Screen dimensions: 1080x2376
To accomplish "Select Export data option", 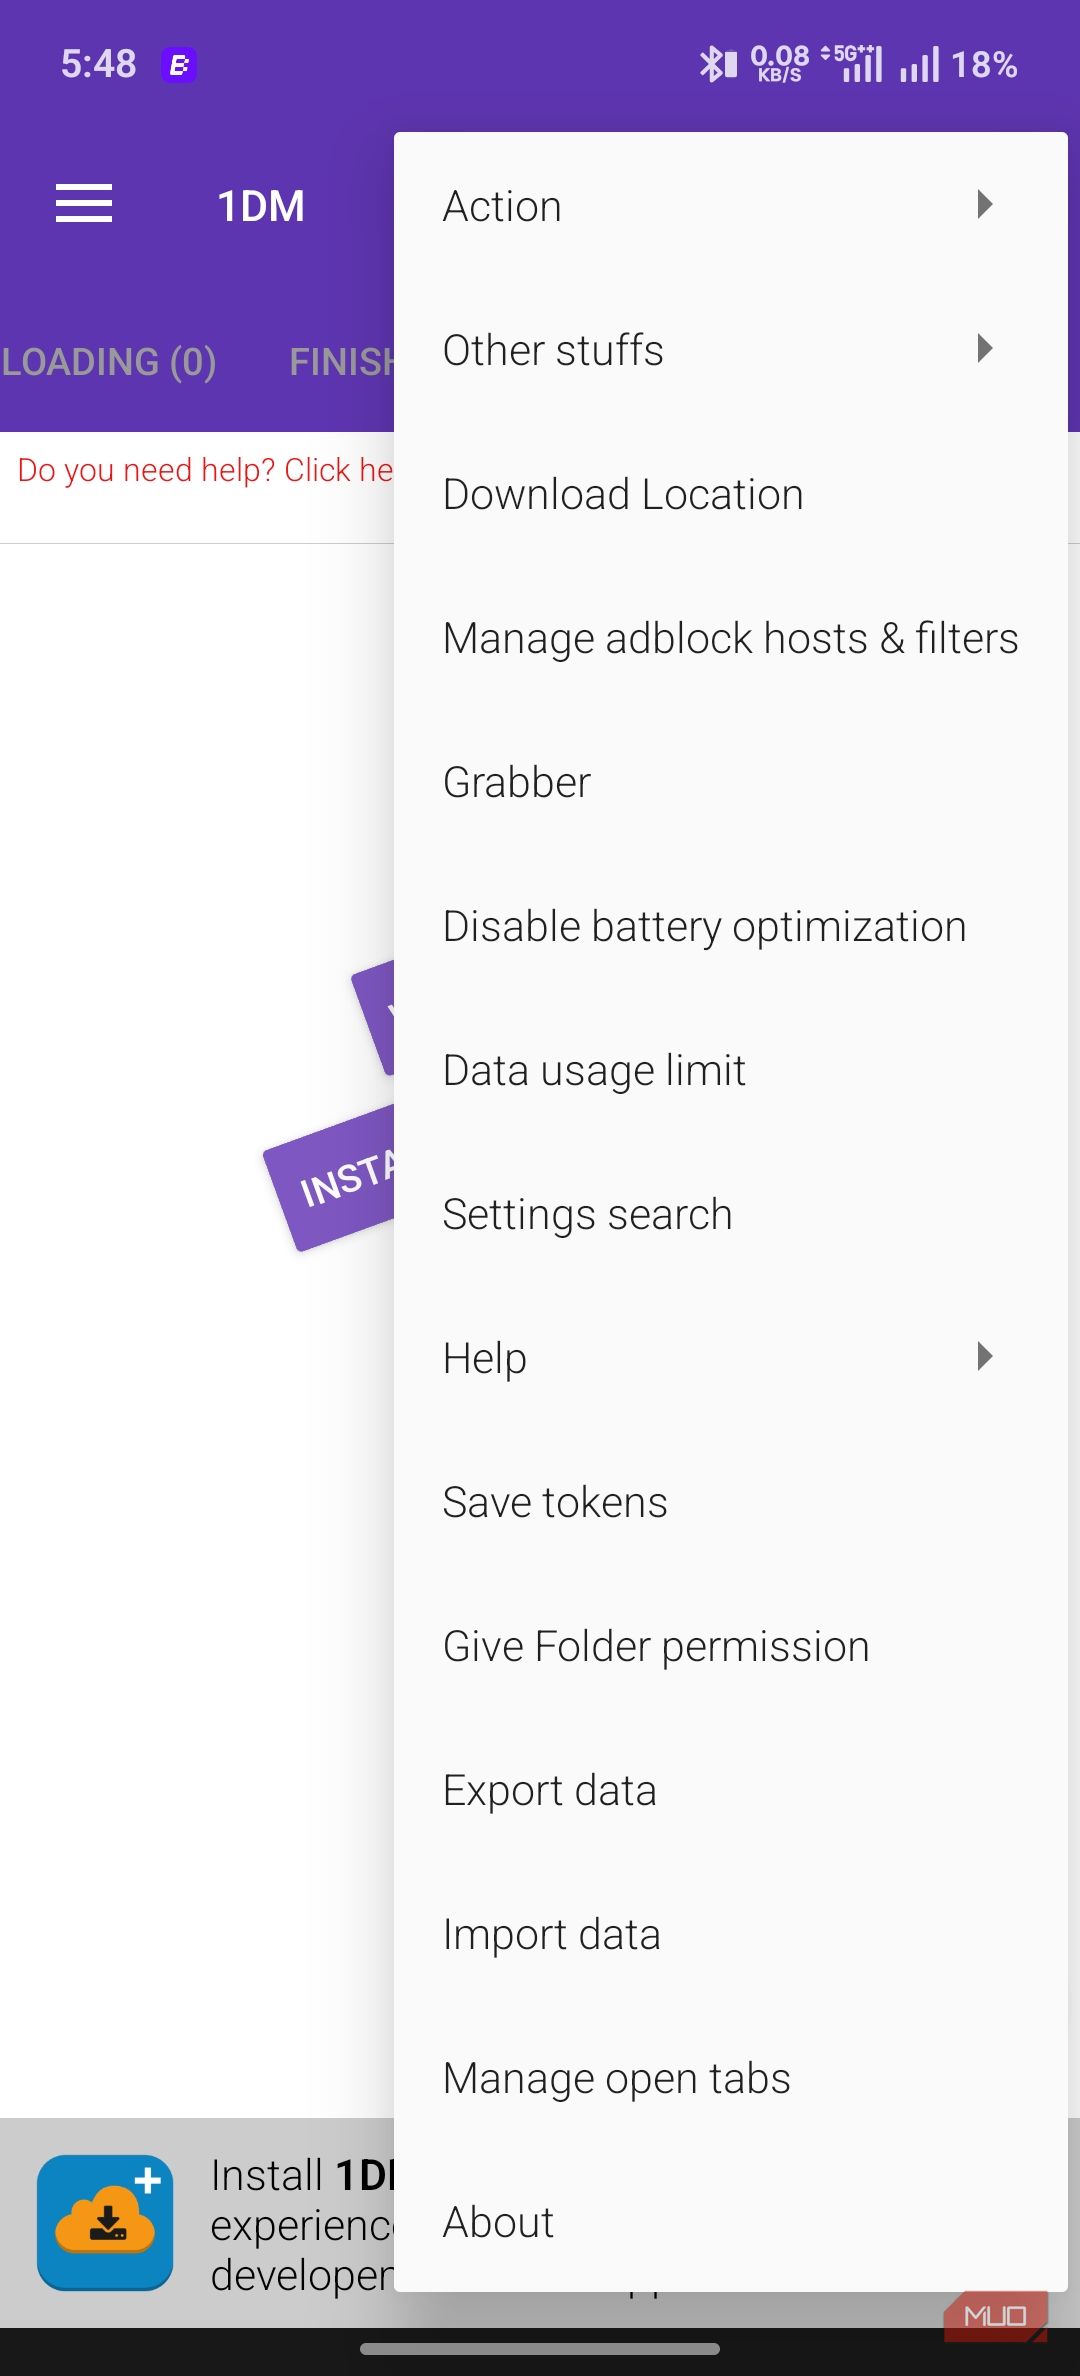I will (x=731, y=1790).
